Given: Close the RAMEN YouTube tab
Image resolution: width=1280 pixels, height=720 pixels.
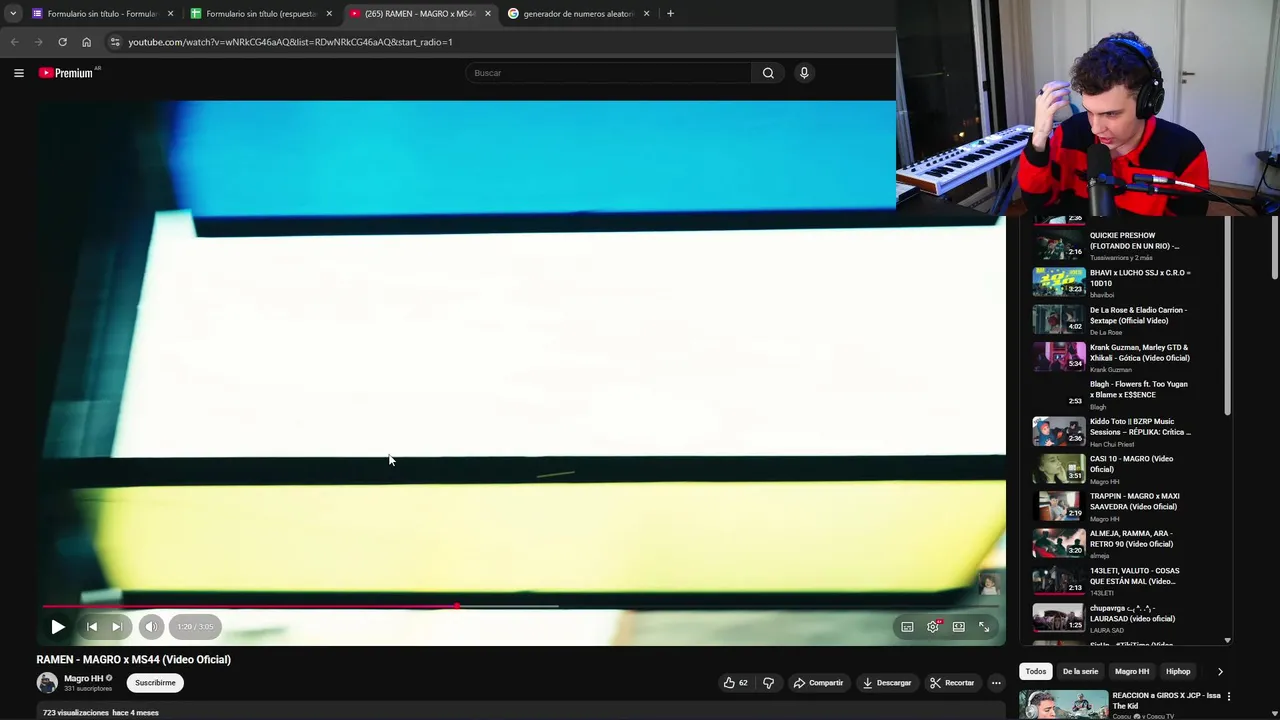Looking at the screenshot, I should pyautogui.click(x=488, y=14).
